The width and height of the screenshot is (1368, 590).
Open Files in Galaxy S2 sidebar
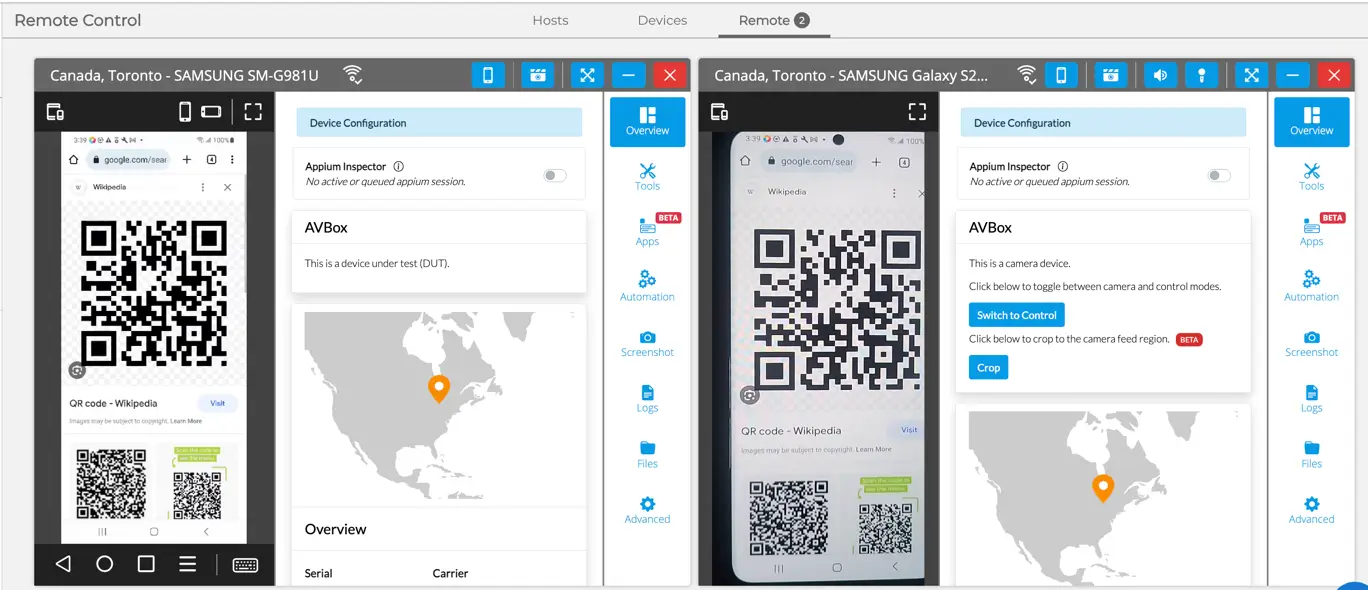point(1312,454)
